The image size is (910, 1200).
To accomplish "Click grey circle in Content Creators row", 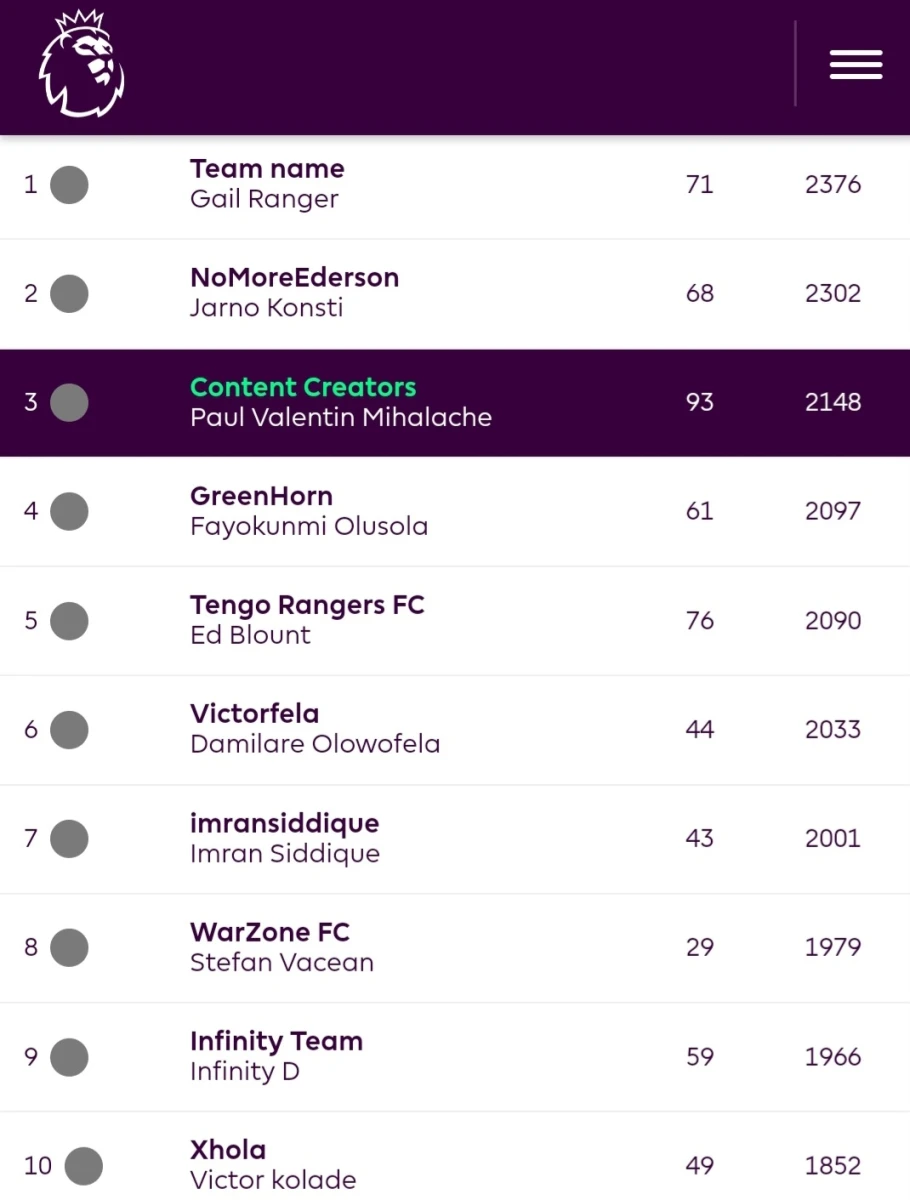I will coord(69,403).
